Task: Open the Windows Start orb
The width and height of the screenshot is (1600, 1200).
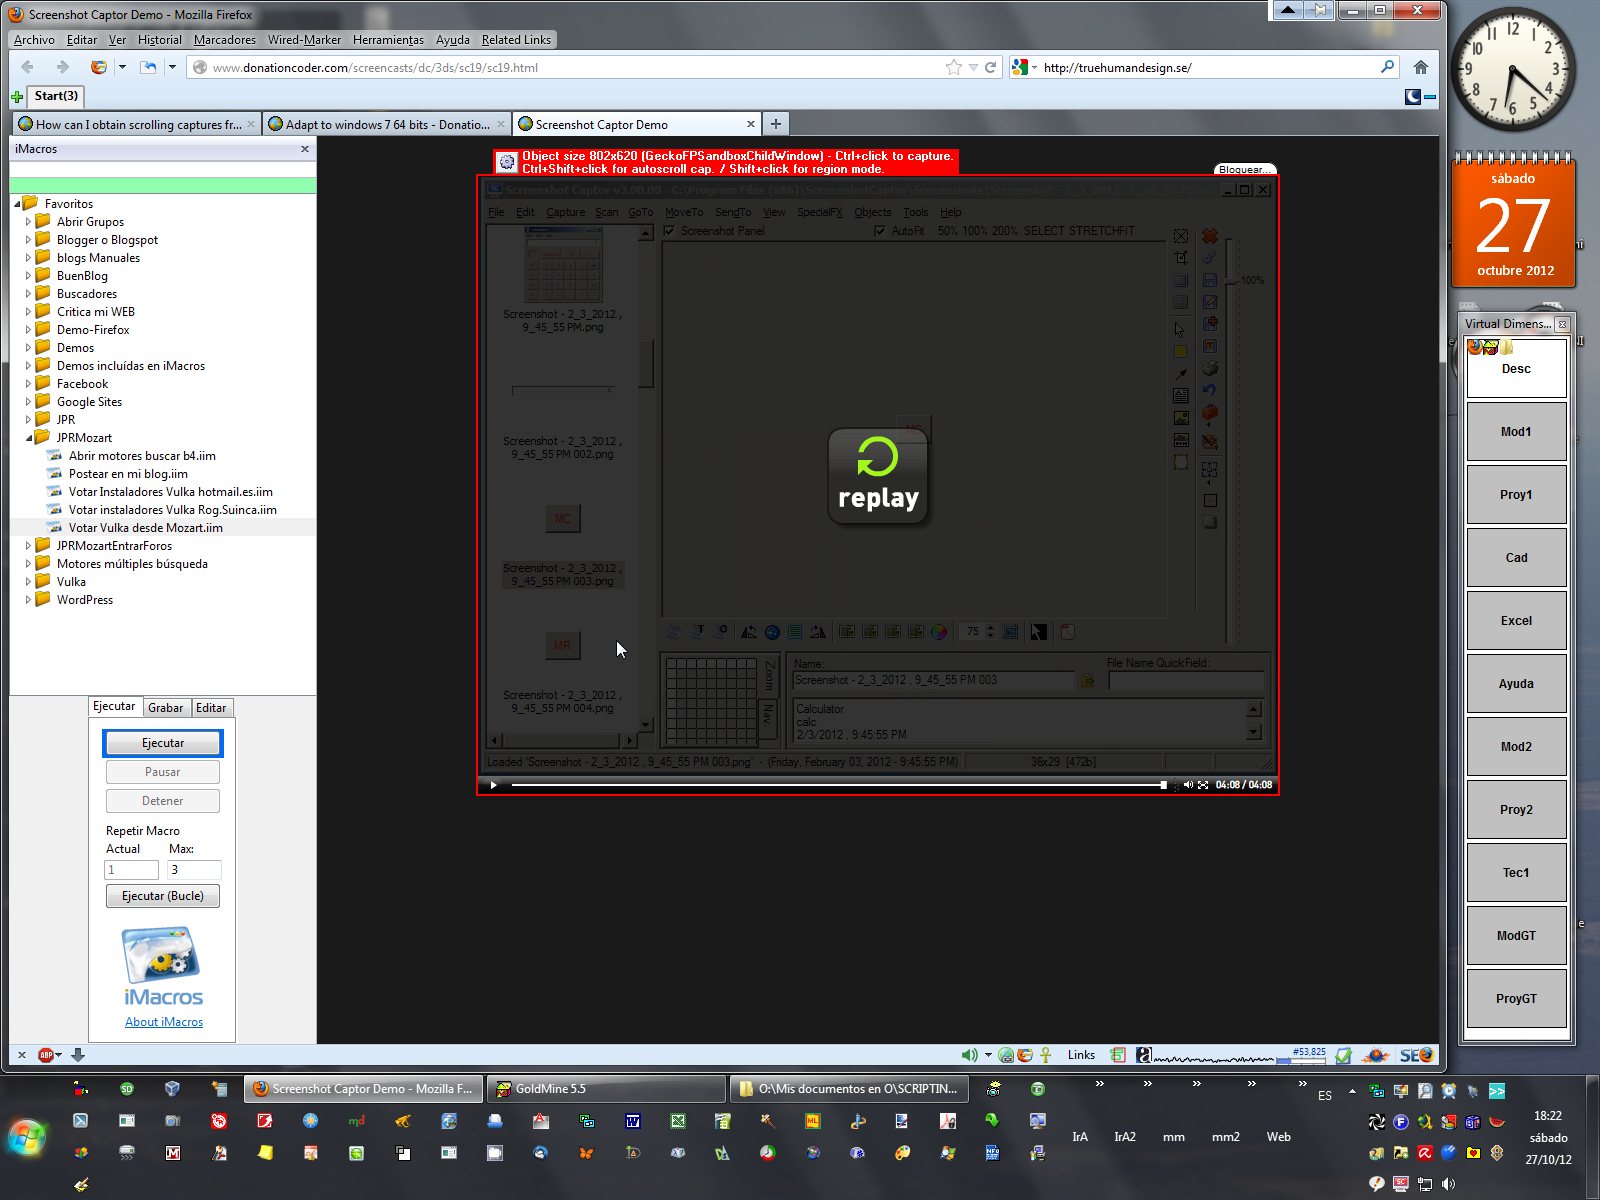Action: pyautogui.click(x=27, y=1138)
